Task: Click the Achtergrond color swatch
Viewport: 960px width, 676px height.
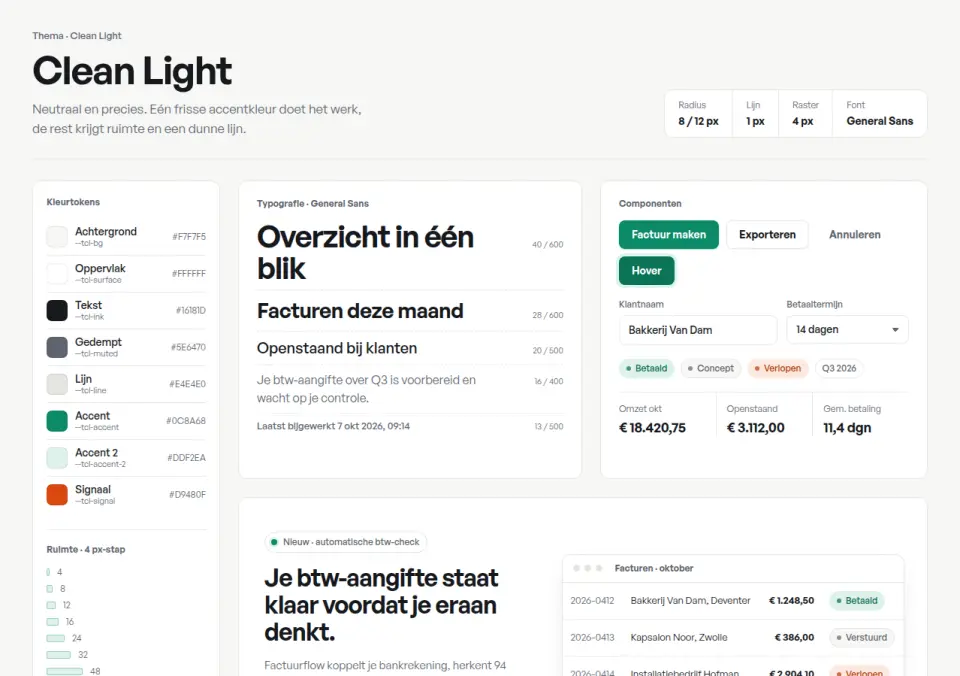Action: click(57, 237)
